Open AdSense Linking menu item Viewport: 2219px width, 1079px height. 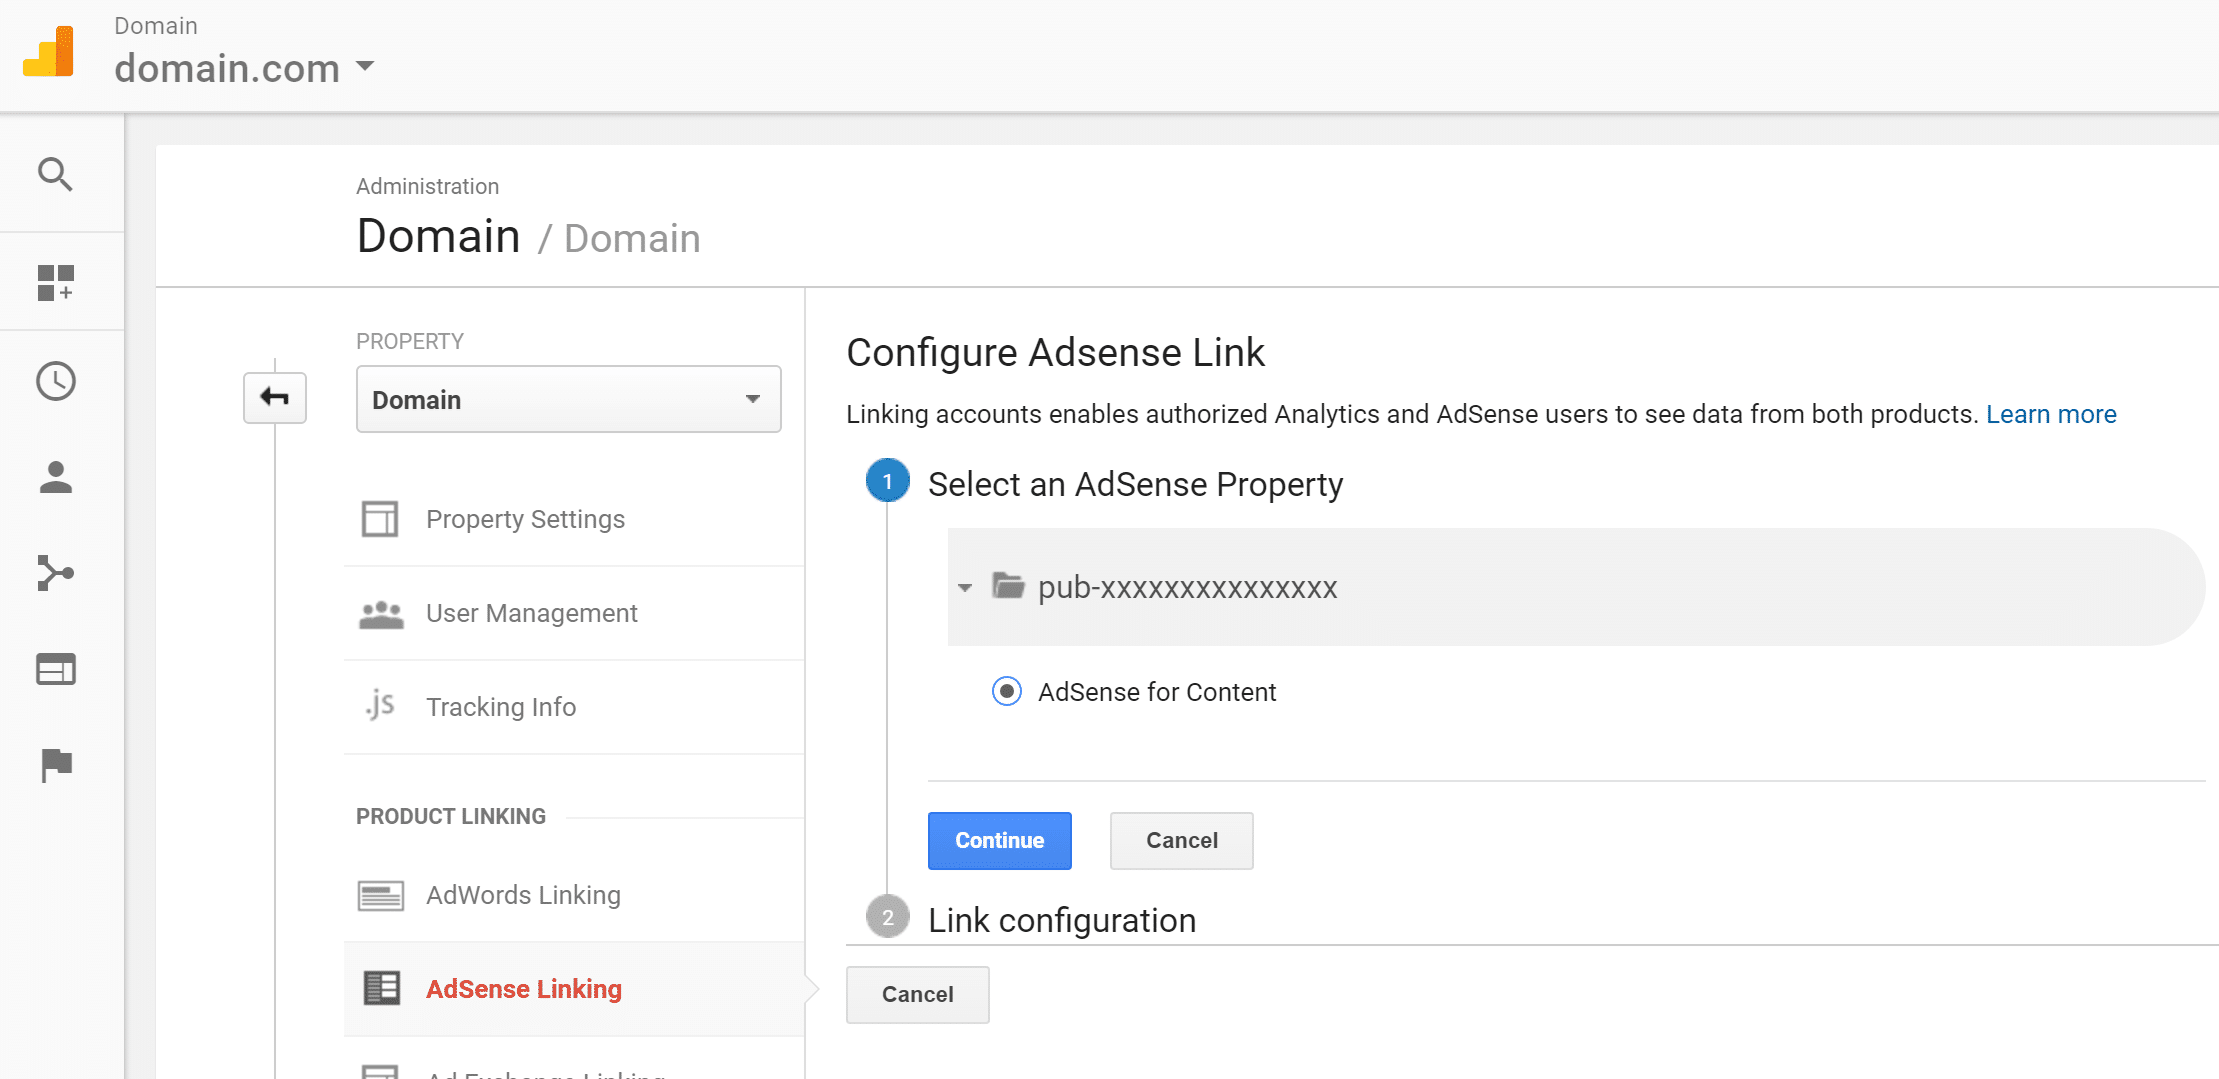pyautogui.click(x=574, y=989)
